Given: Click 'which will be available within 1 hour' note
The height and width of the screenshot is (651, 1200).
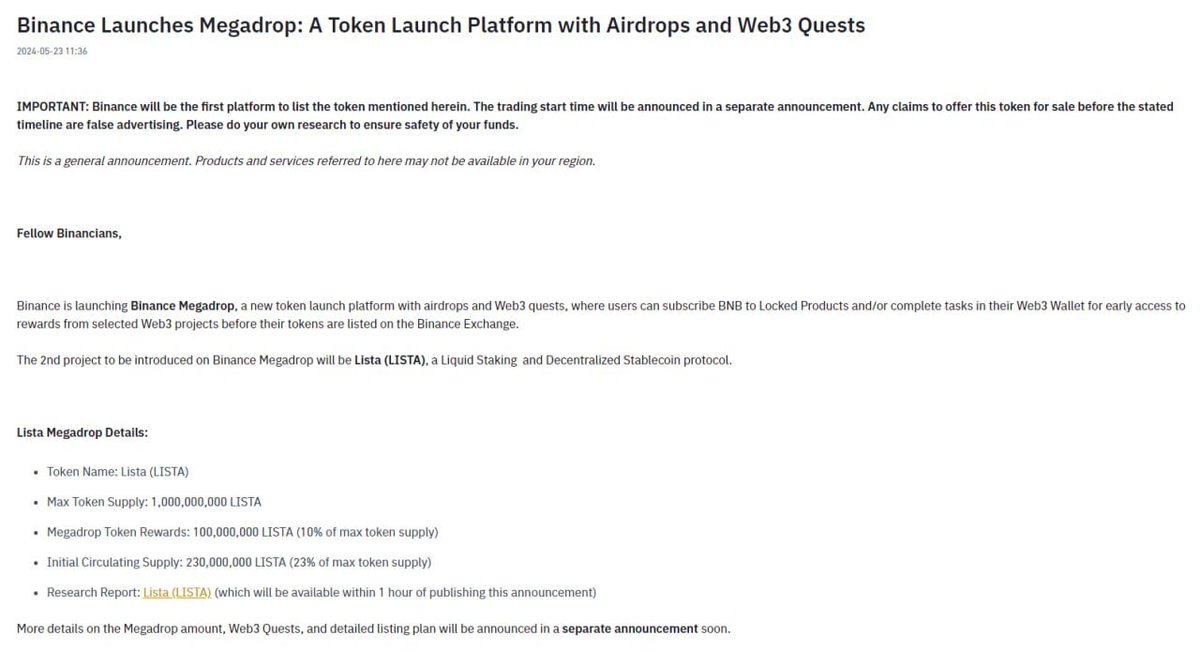Looking at the screenshot, I should point(405,592).
